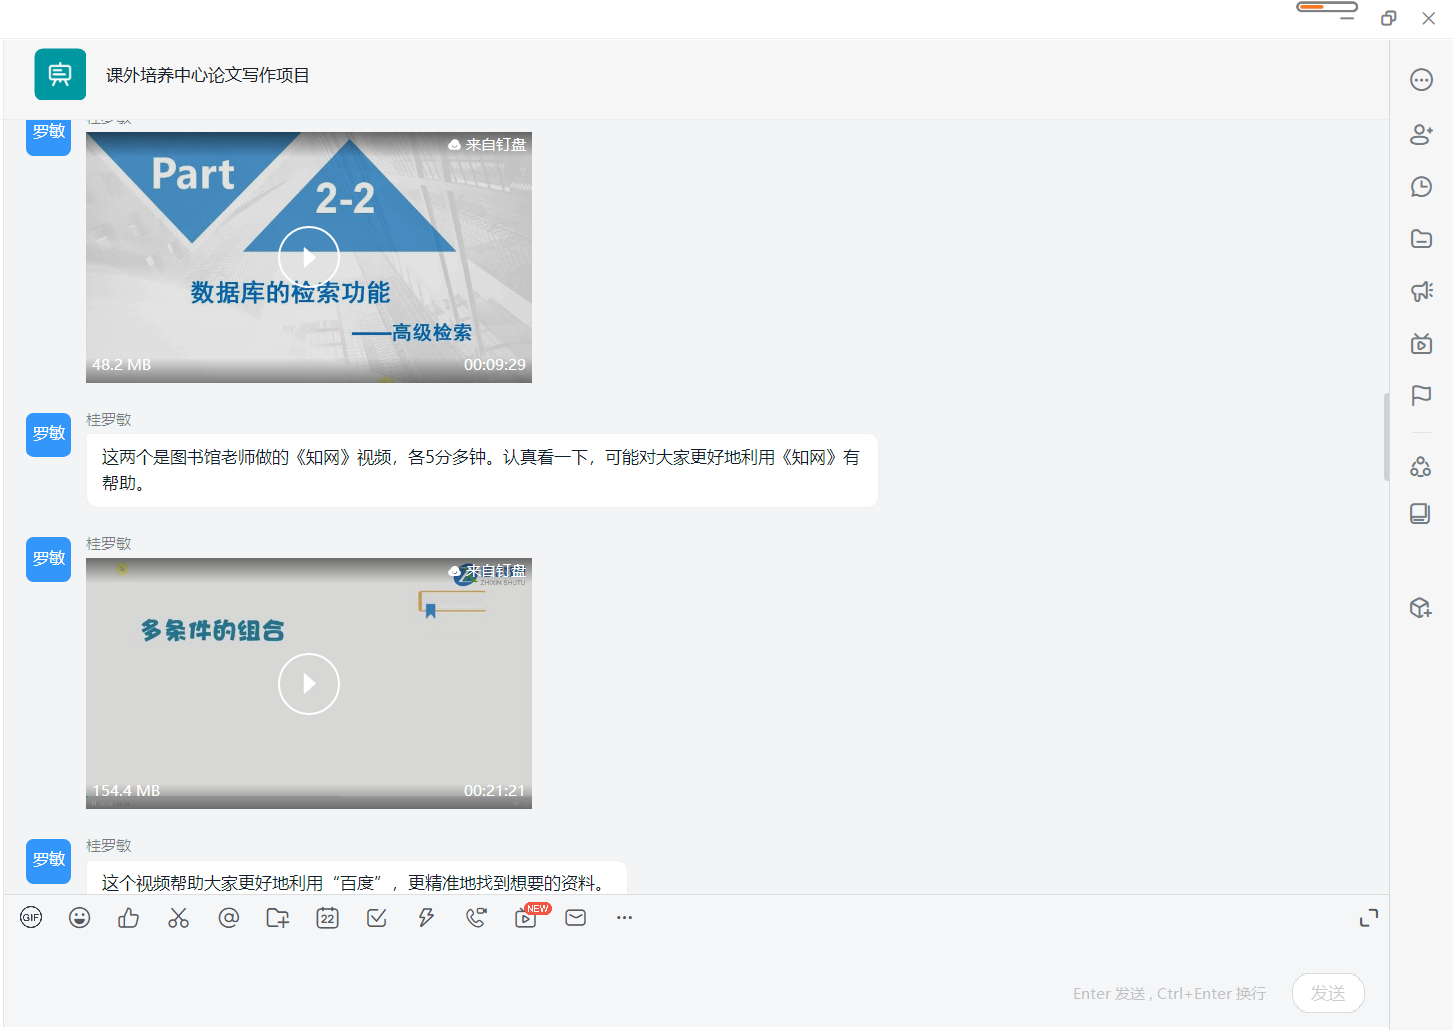
Task: Open the mail envelope icon
Action: pos(576,917)
